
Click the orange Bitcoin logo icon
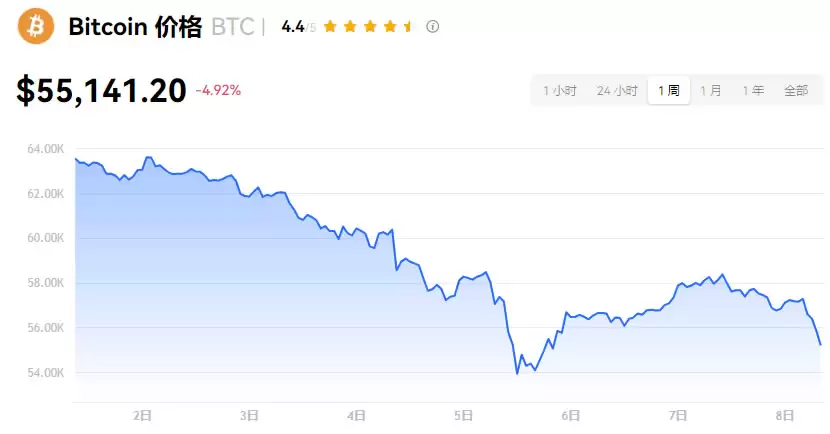coord(37,26)
